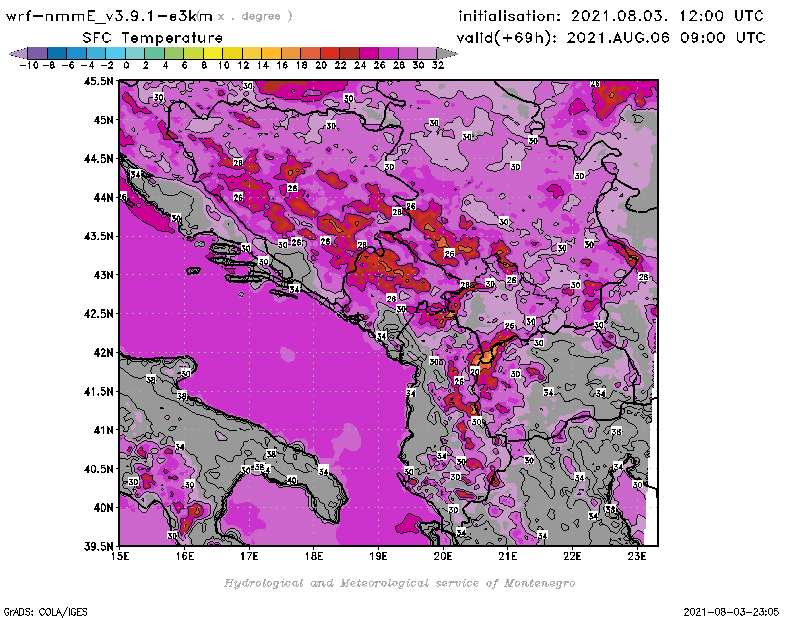Click the -10 legend scale label
This screenshot has width=800, height=618.
(x=29, y=65)
